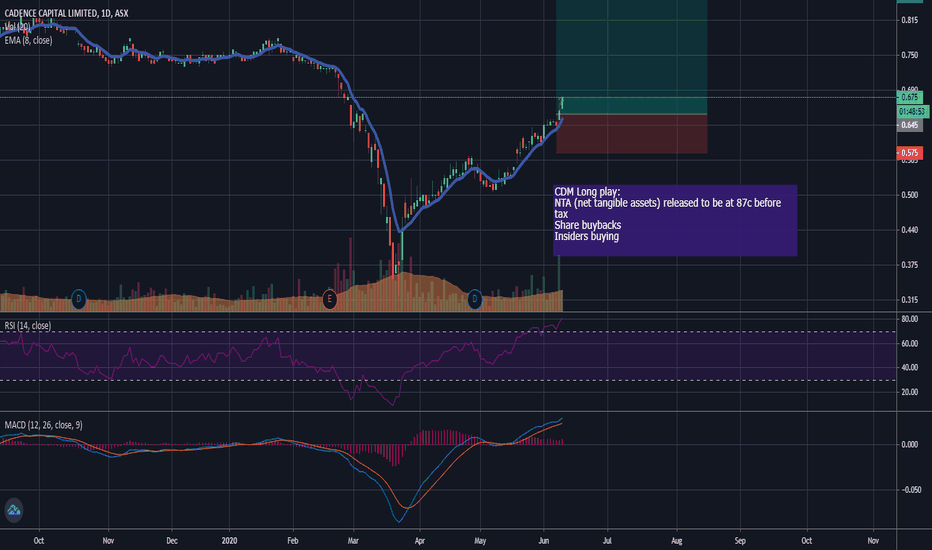Screen dimensions: 932x550
Task: Click the dividend 'D' marker in late October 2019
Action: [x=78, y=299]
